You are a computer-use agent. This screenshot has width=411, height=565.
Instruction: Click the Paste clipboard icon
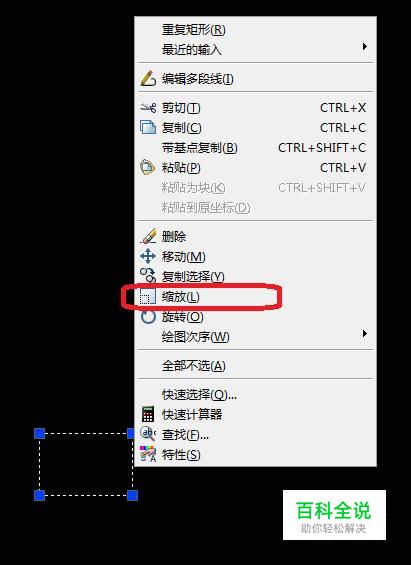tap(148, 167)
